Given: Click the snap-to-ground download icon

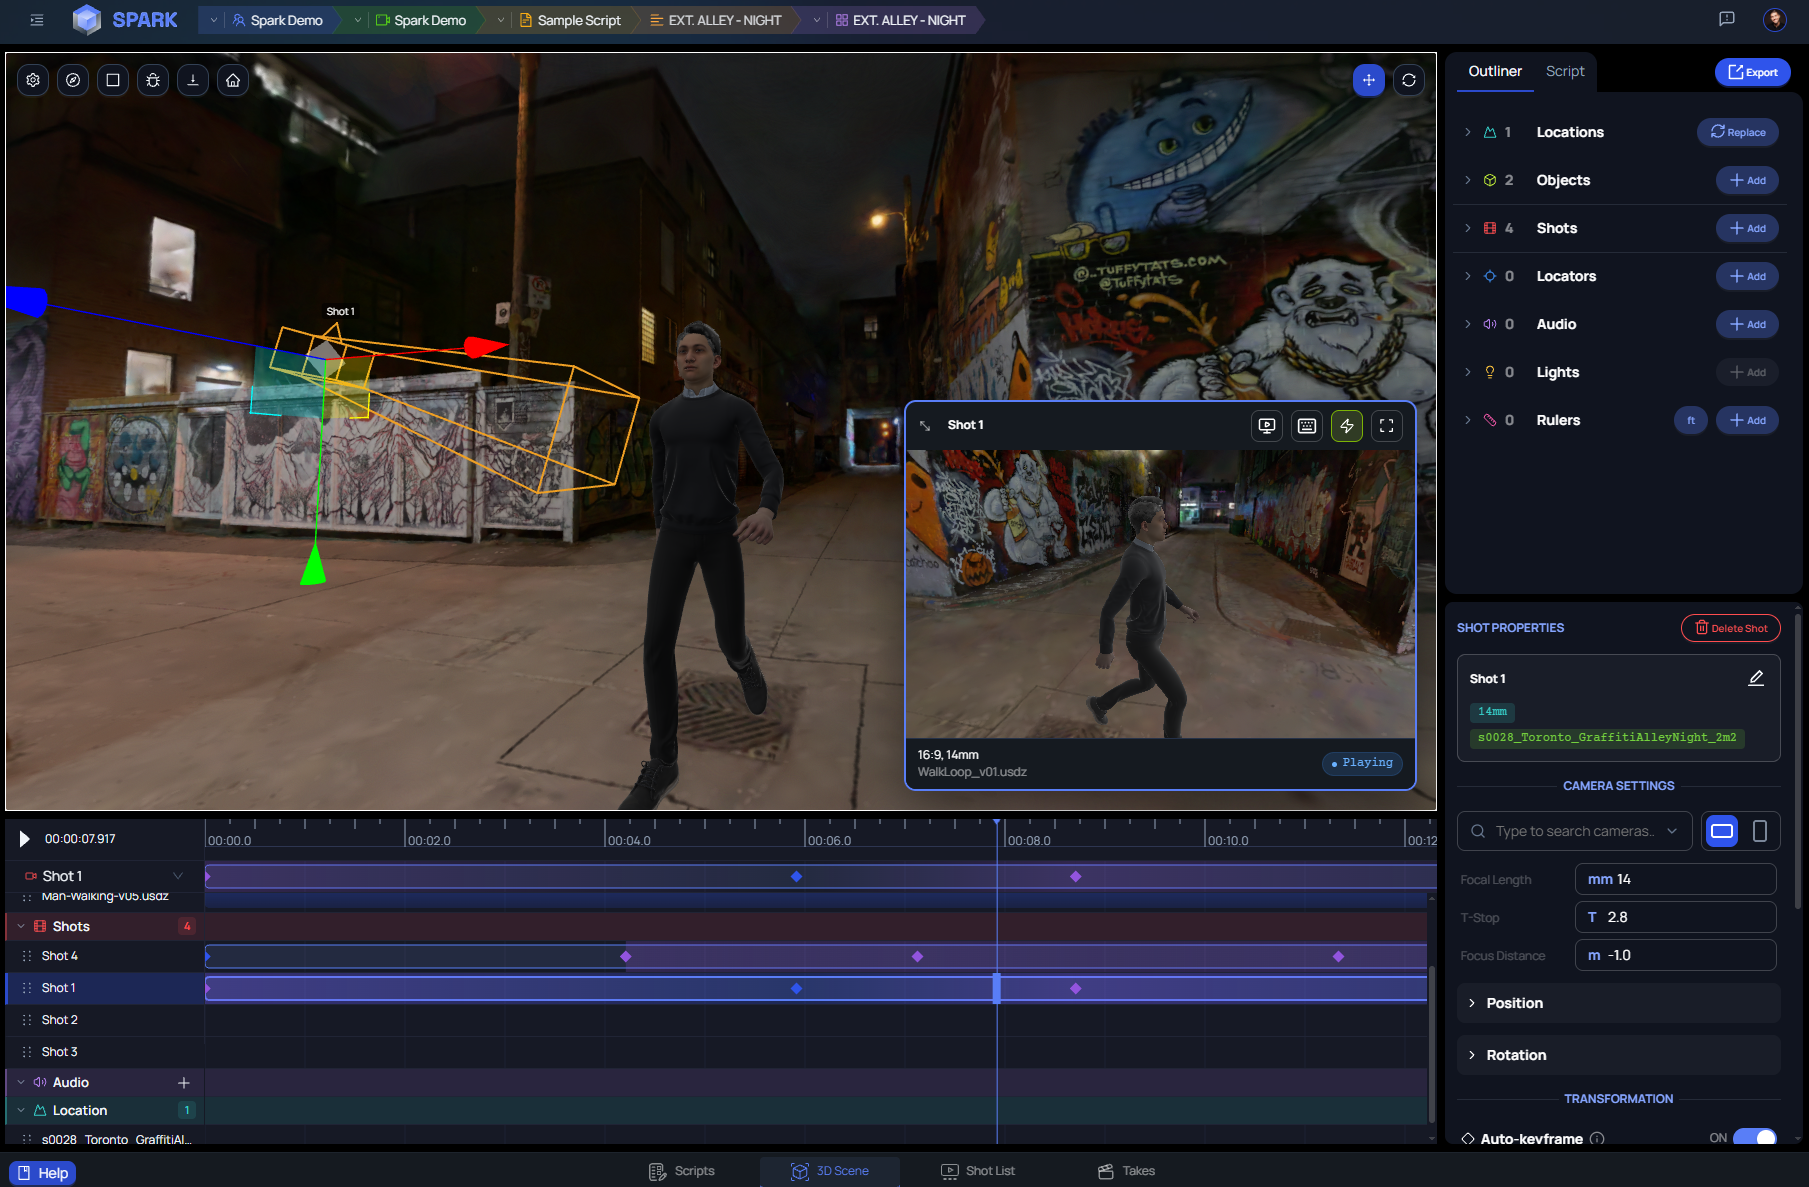Looking at the screenshot, I should point(193,80).
